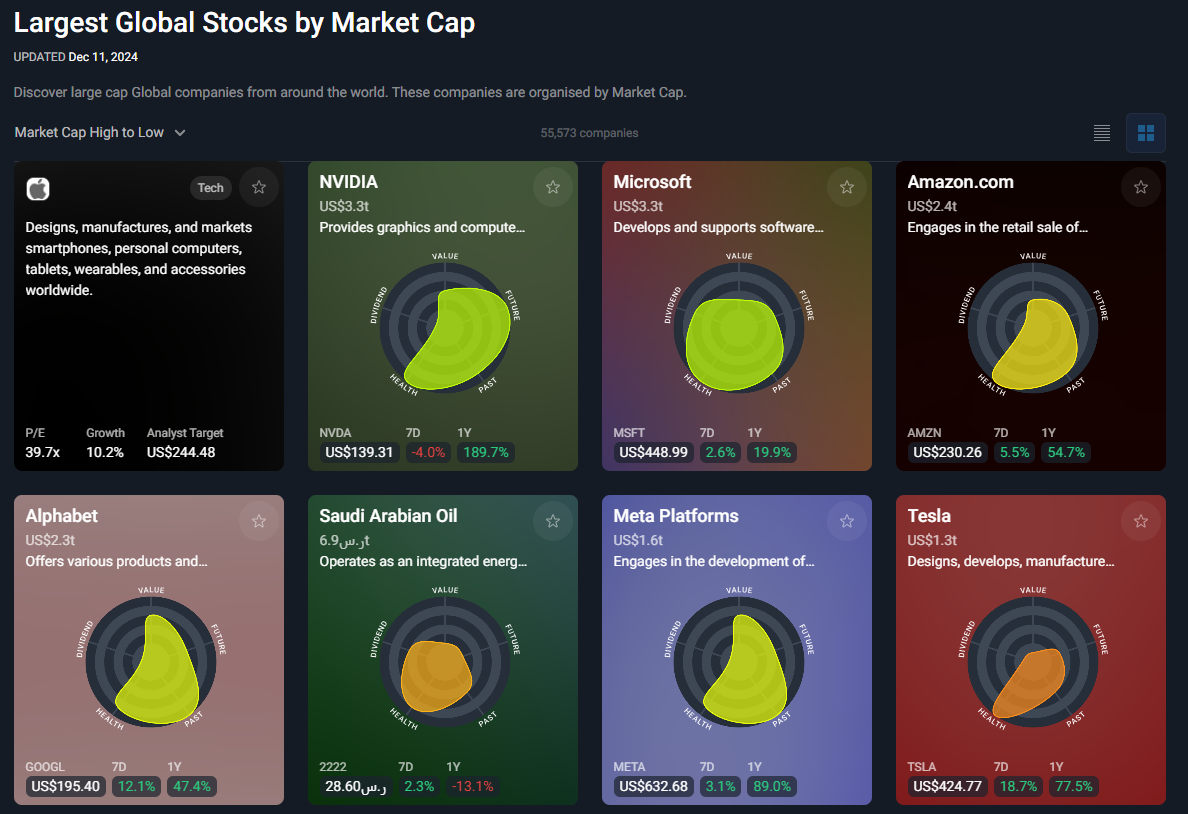Toggle favorite star on the Tesla card
The width and height of the screenshot is (1188, 814).
tap(1141, 521)
